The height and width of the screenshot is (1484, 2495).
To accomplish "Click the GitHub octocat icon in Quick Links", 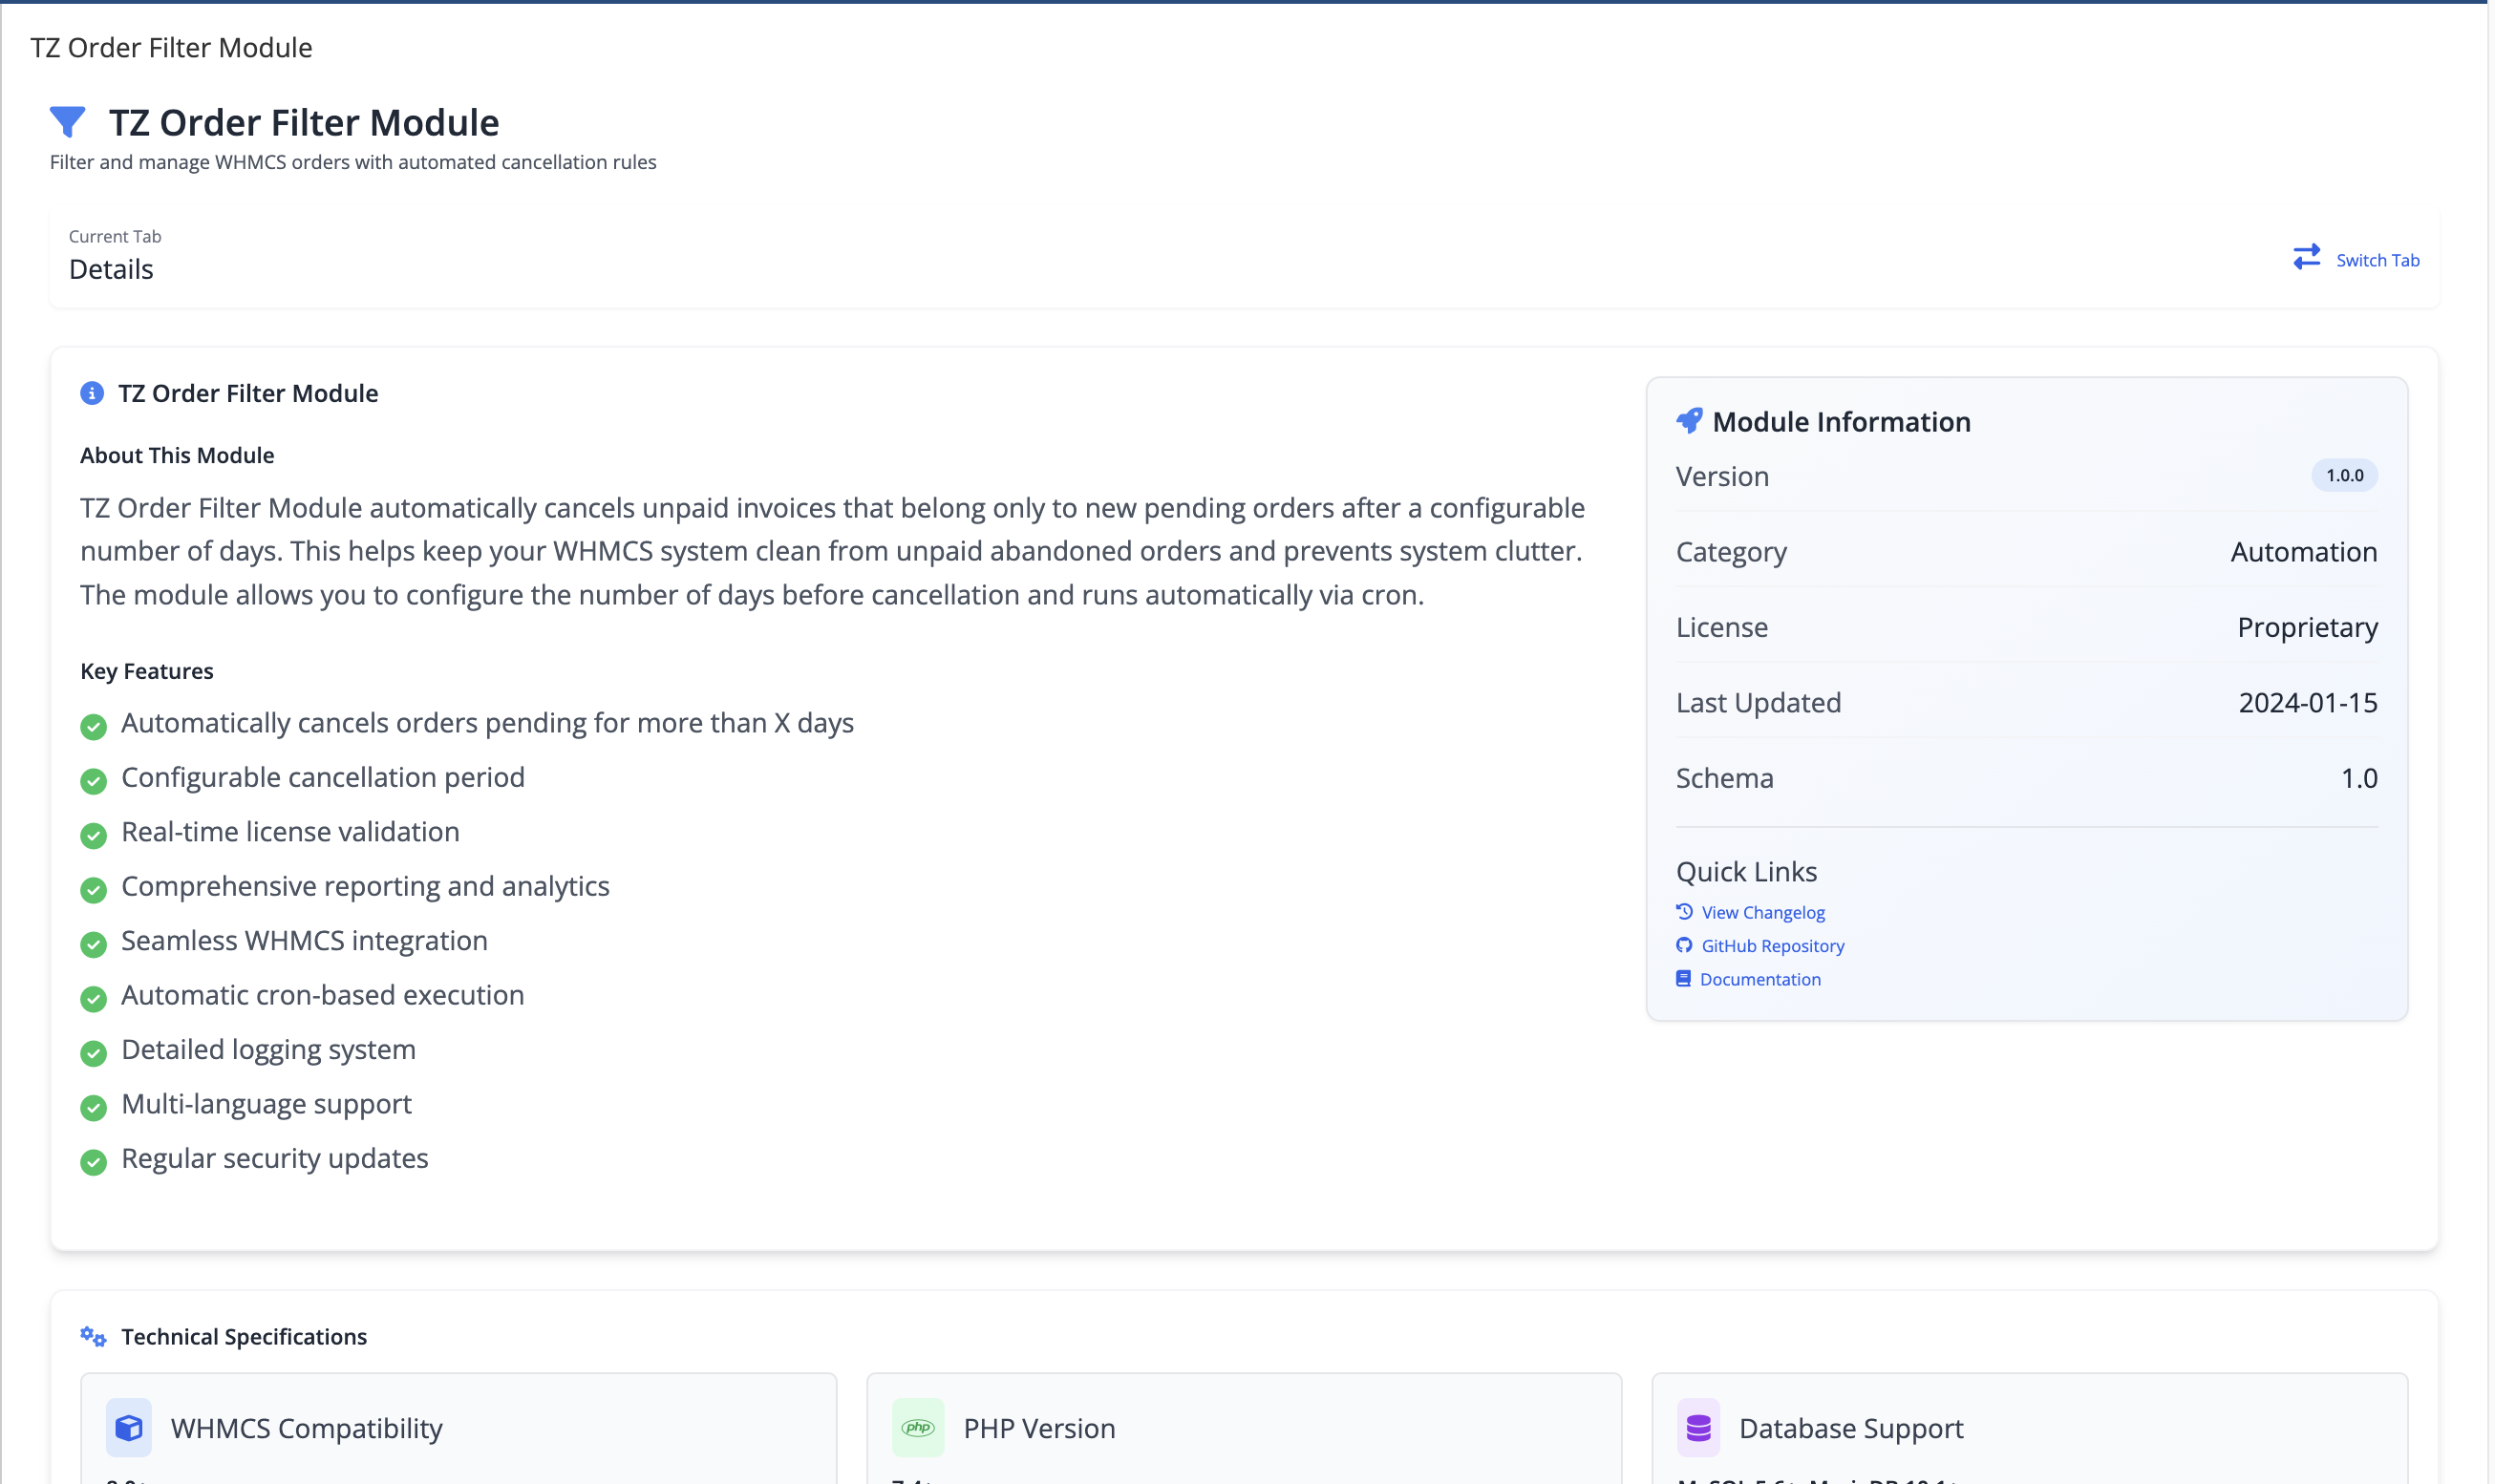I will point(1684,945).
